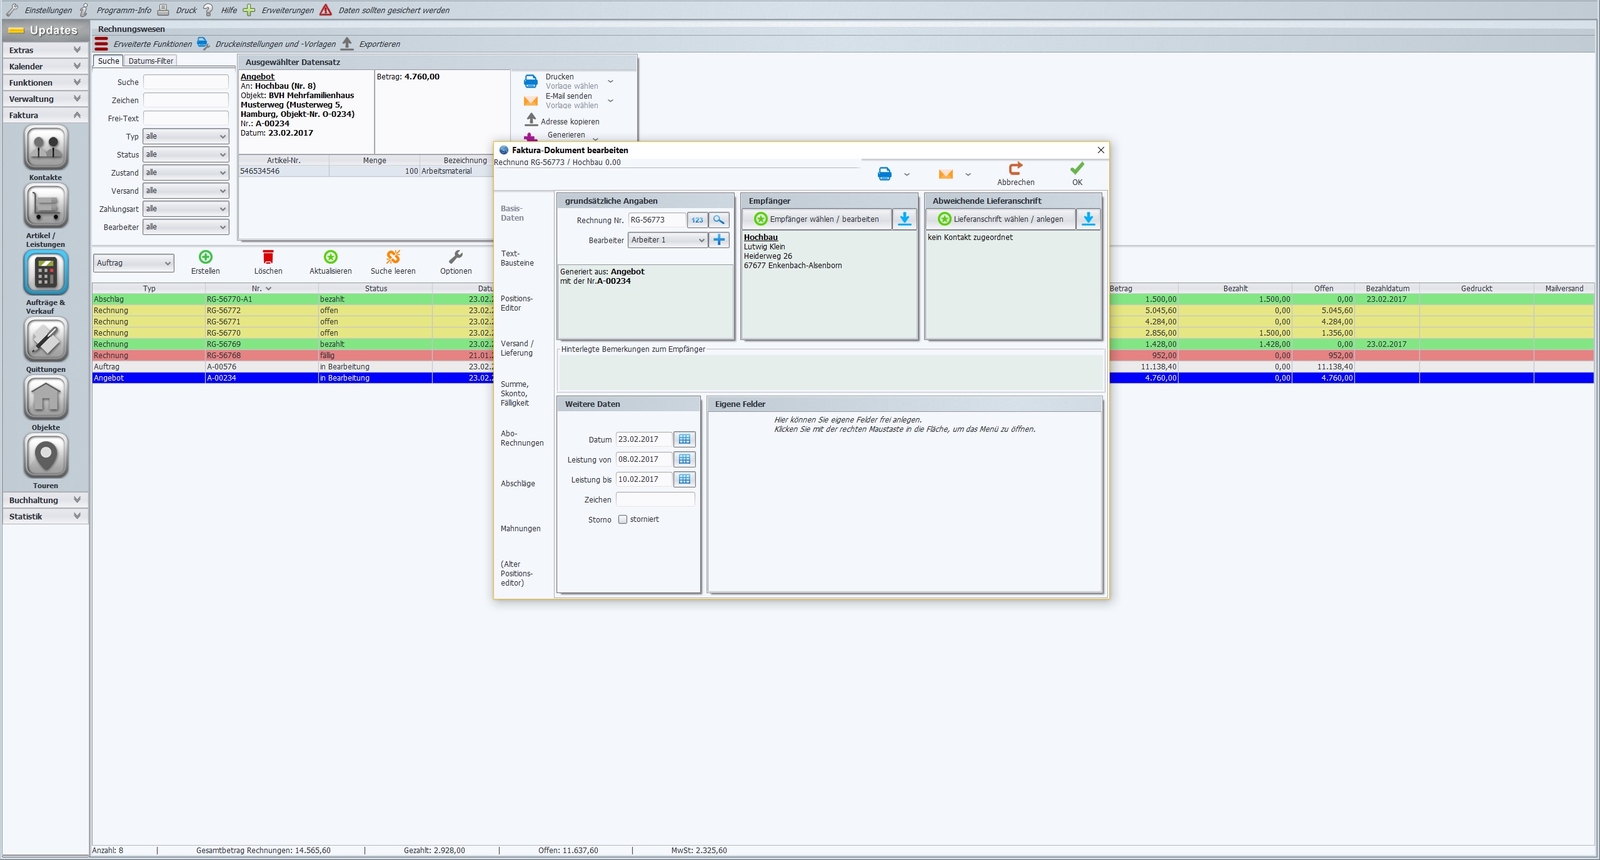Click the Löschen trash icon
Viewport: 1600px width, 860px height.
pyautogui.click(x=268, y=257)
